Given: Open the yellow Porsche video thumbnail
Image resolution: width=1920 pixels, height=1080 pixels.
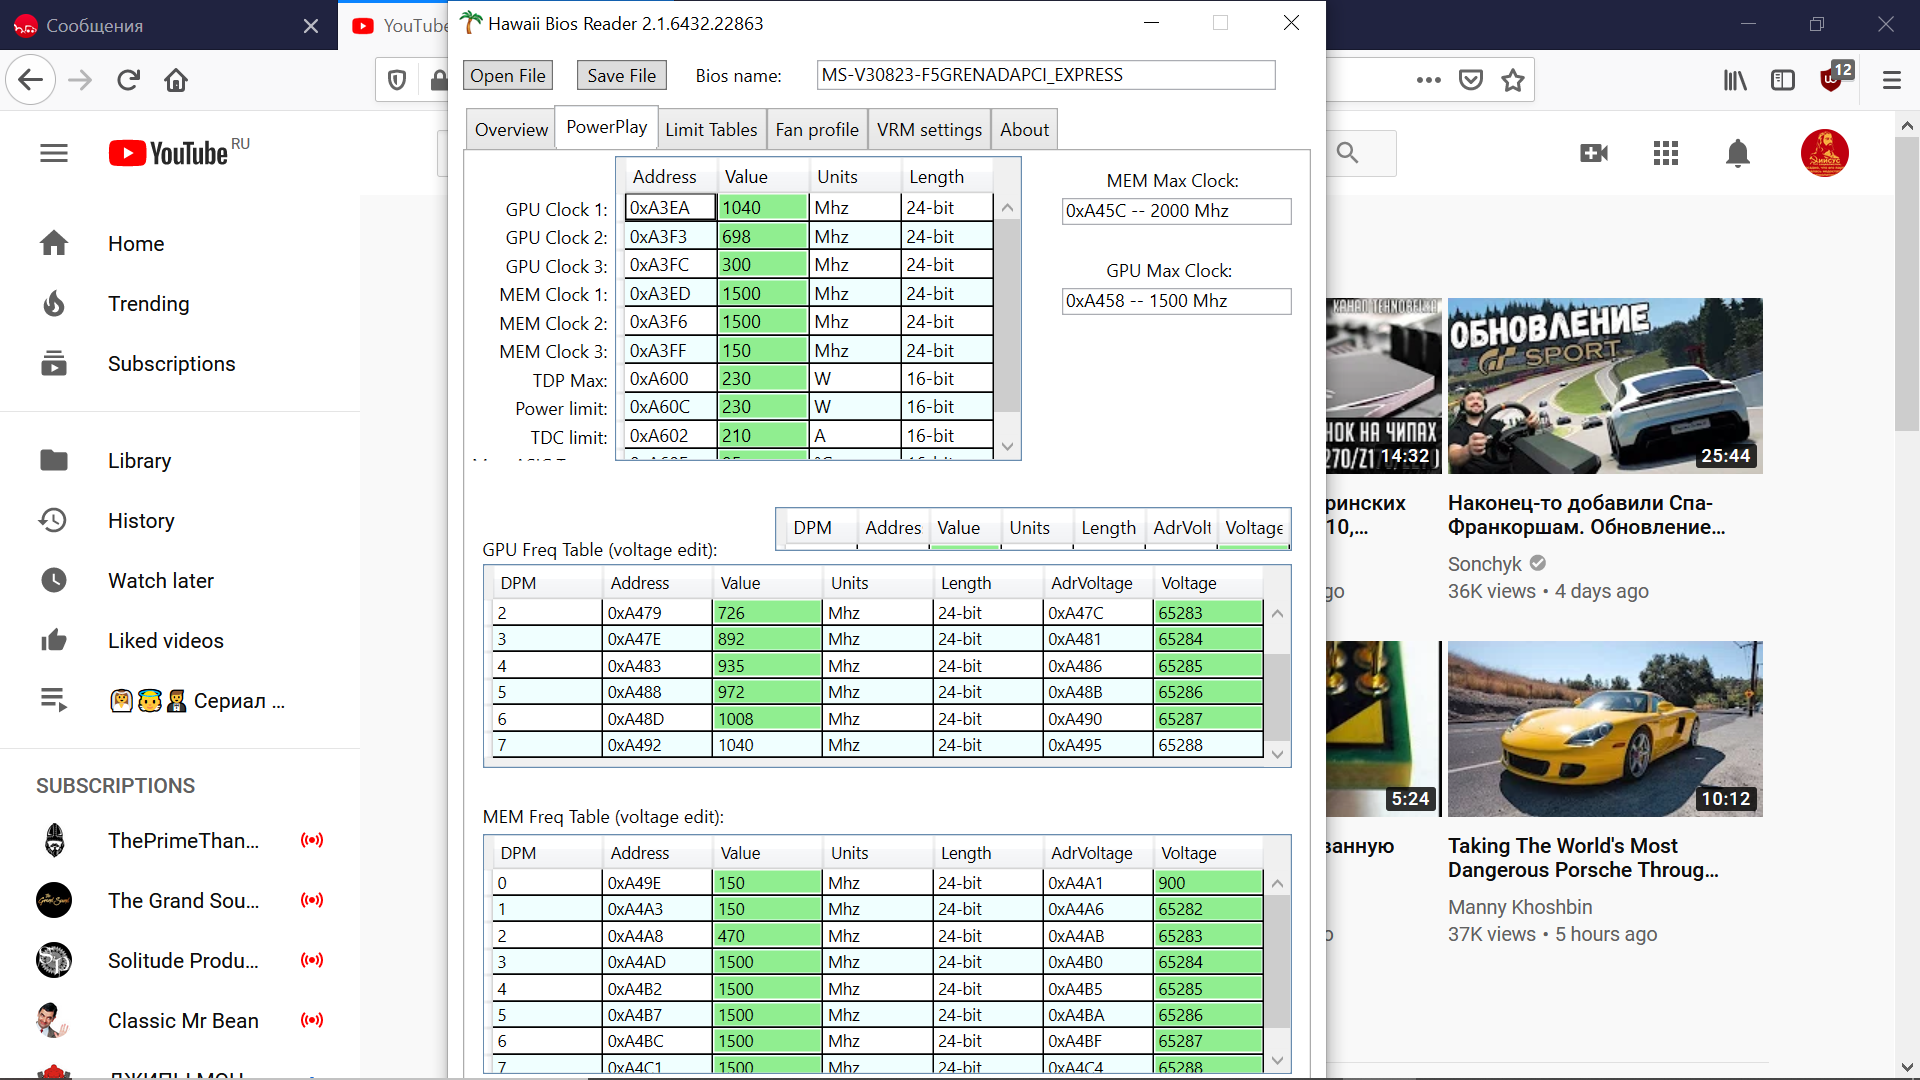Looking at the screenshot, I should click(x=1604, y=729).
